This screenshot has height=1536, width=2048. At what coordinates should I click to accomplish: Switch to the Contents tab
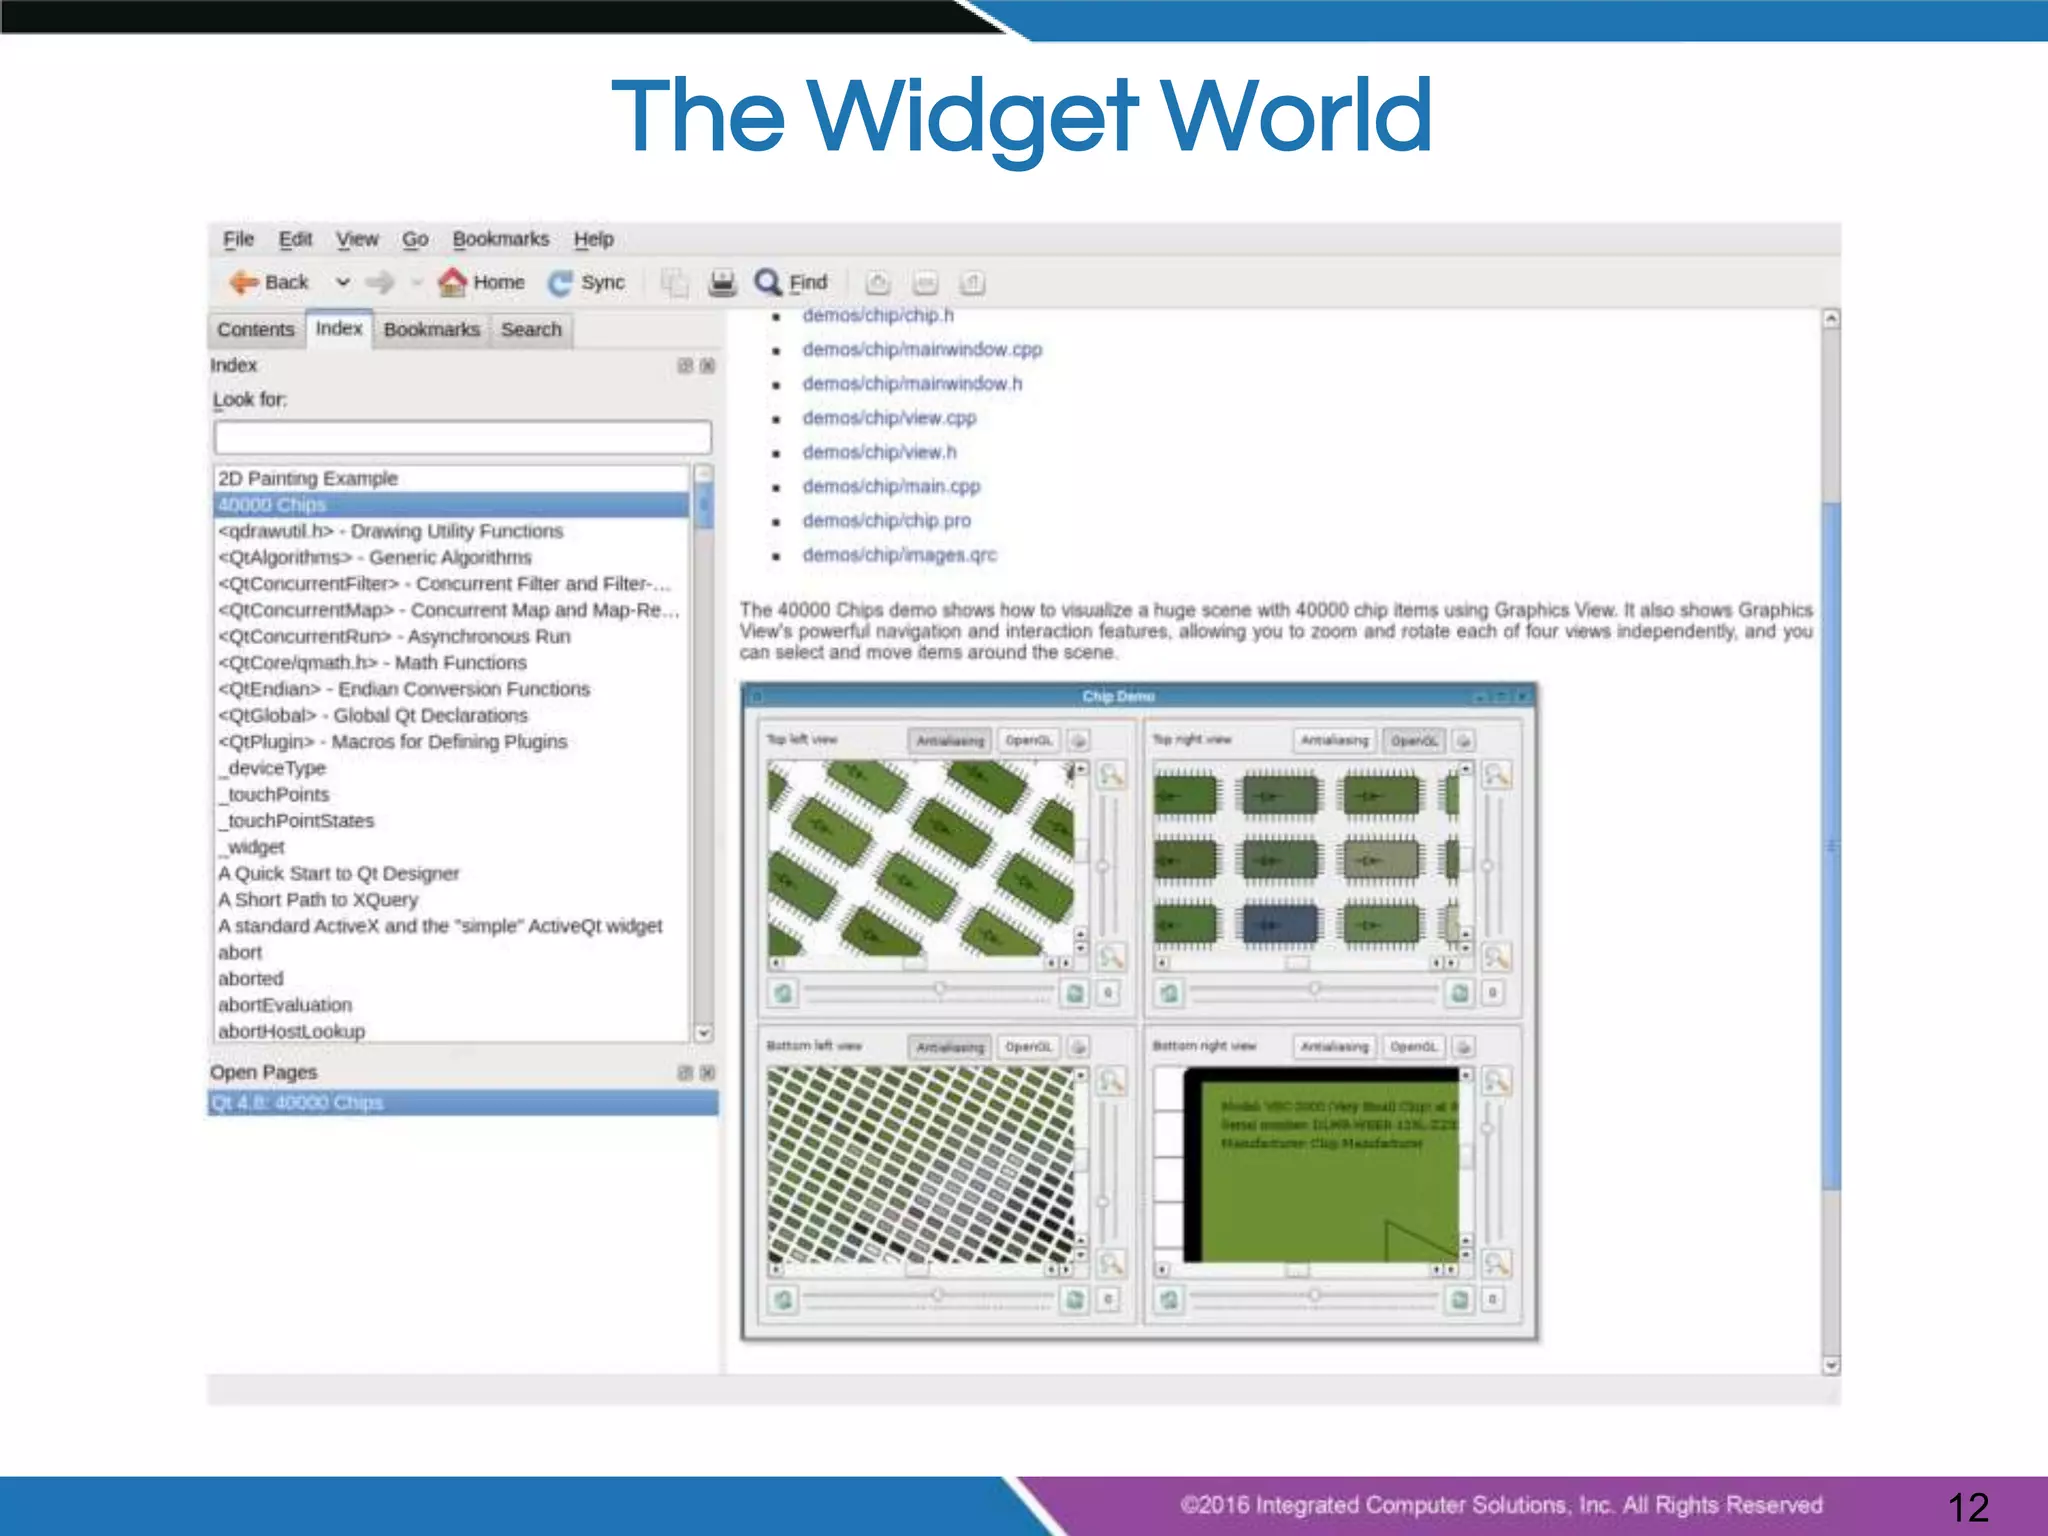click(256, 330)
